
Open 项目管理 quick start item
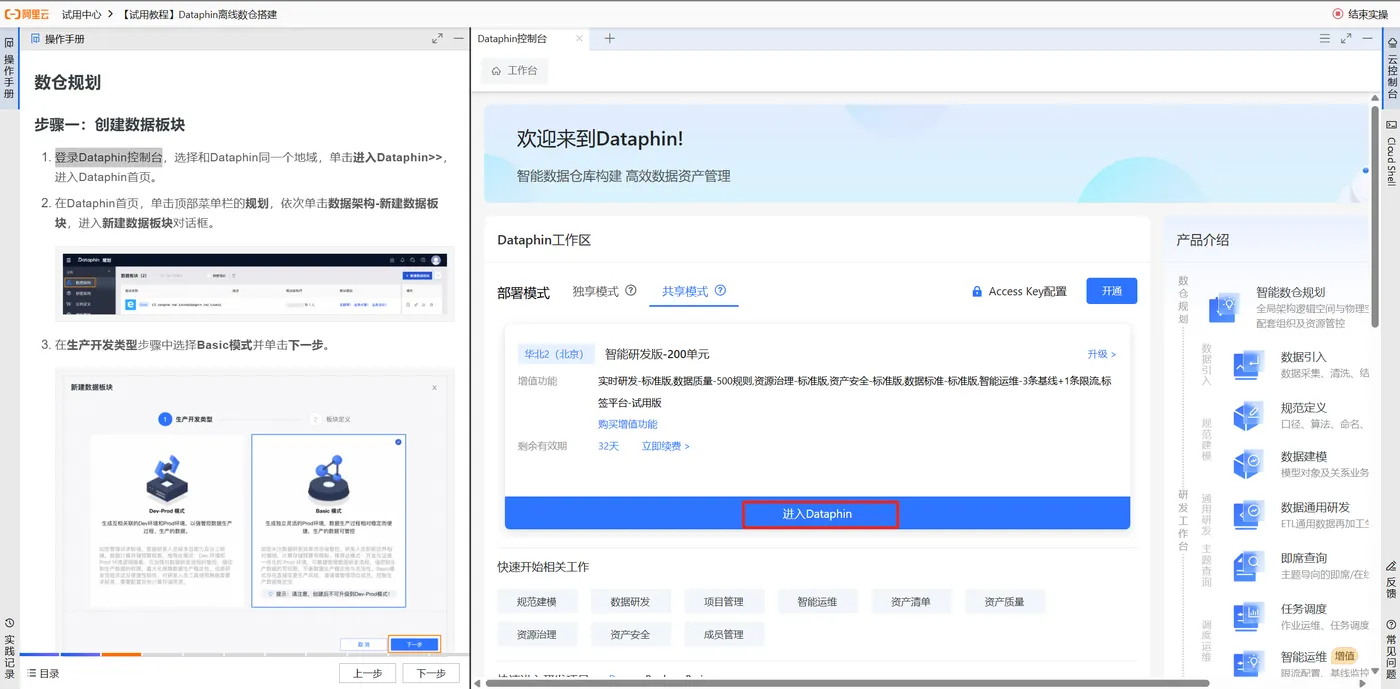click(x=724, y=602)
